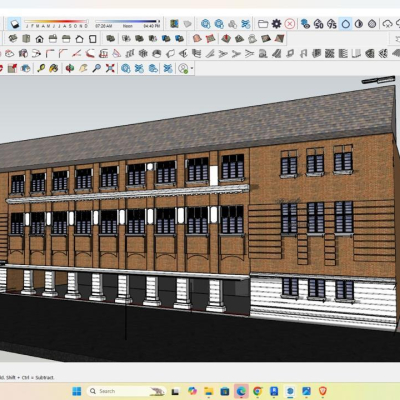Screen dimensions: 400x400
Task: Click the Subtract solid tool
Action: [x=153, y=39]
